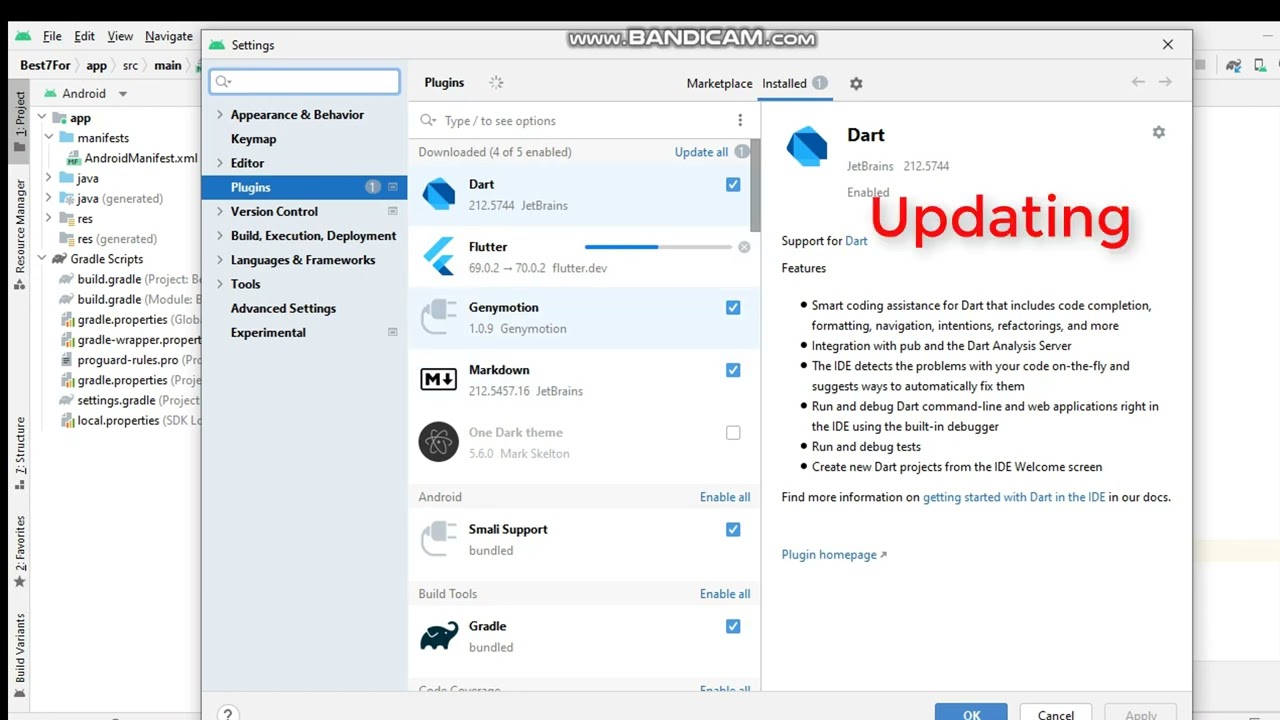Click the Genymotion plugin icon
This screenshot has height=720, width=1280.
[438, 318]
